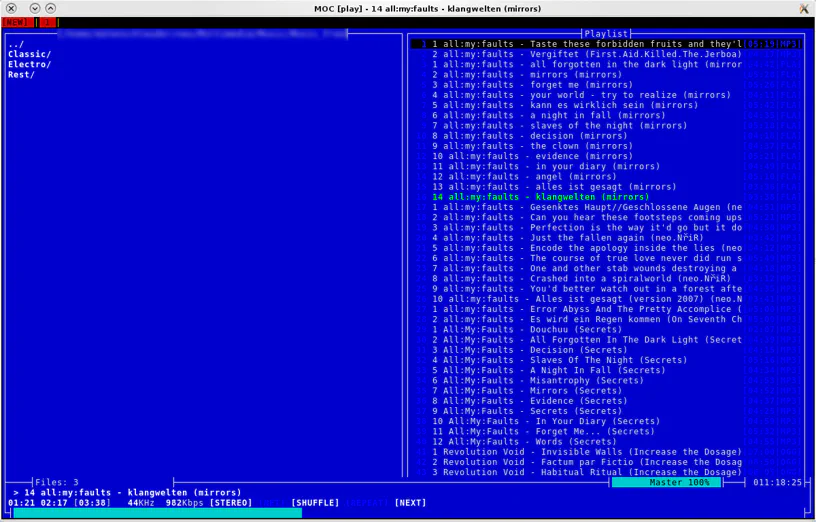Click the total track time [03:38]

point(92,503)
